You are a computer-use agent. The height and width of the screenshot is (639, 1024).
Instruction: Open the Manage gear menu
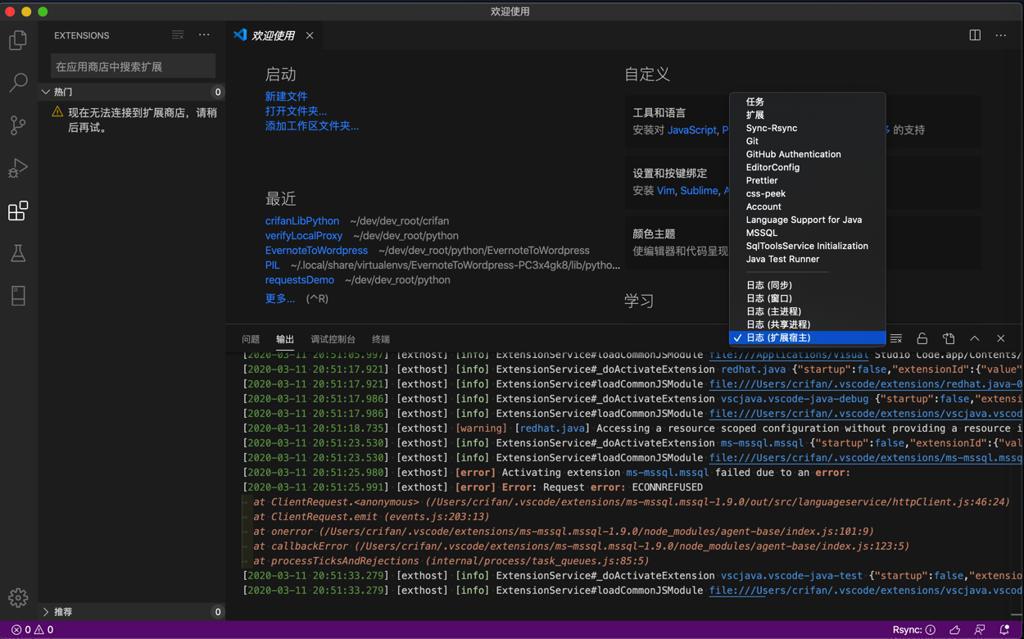click(x=18, y=597)
